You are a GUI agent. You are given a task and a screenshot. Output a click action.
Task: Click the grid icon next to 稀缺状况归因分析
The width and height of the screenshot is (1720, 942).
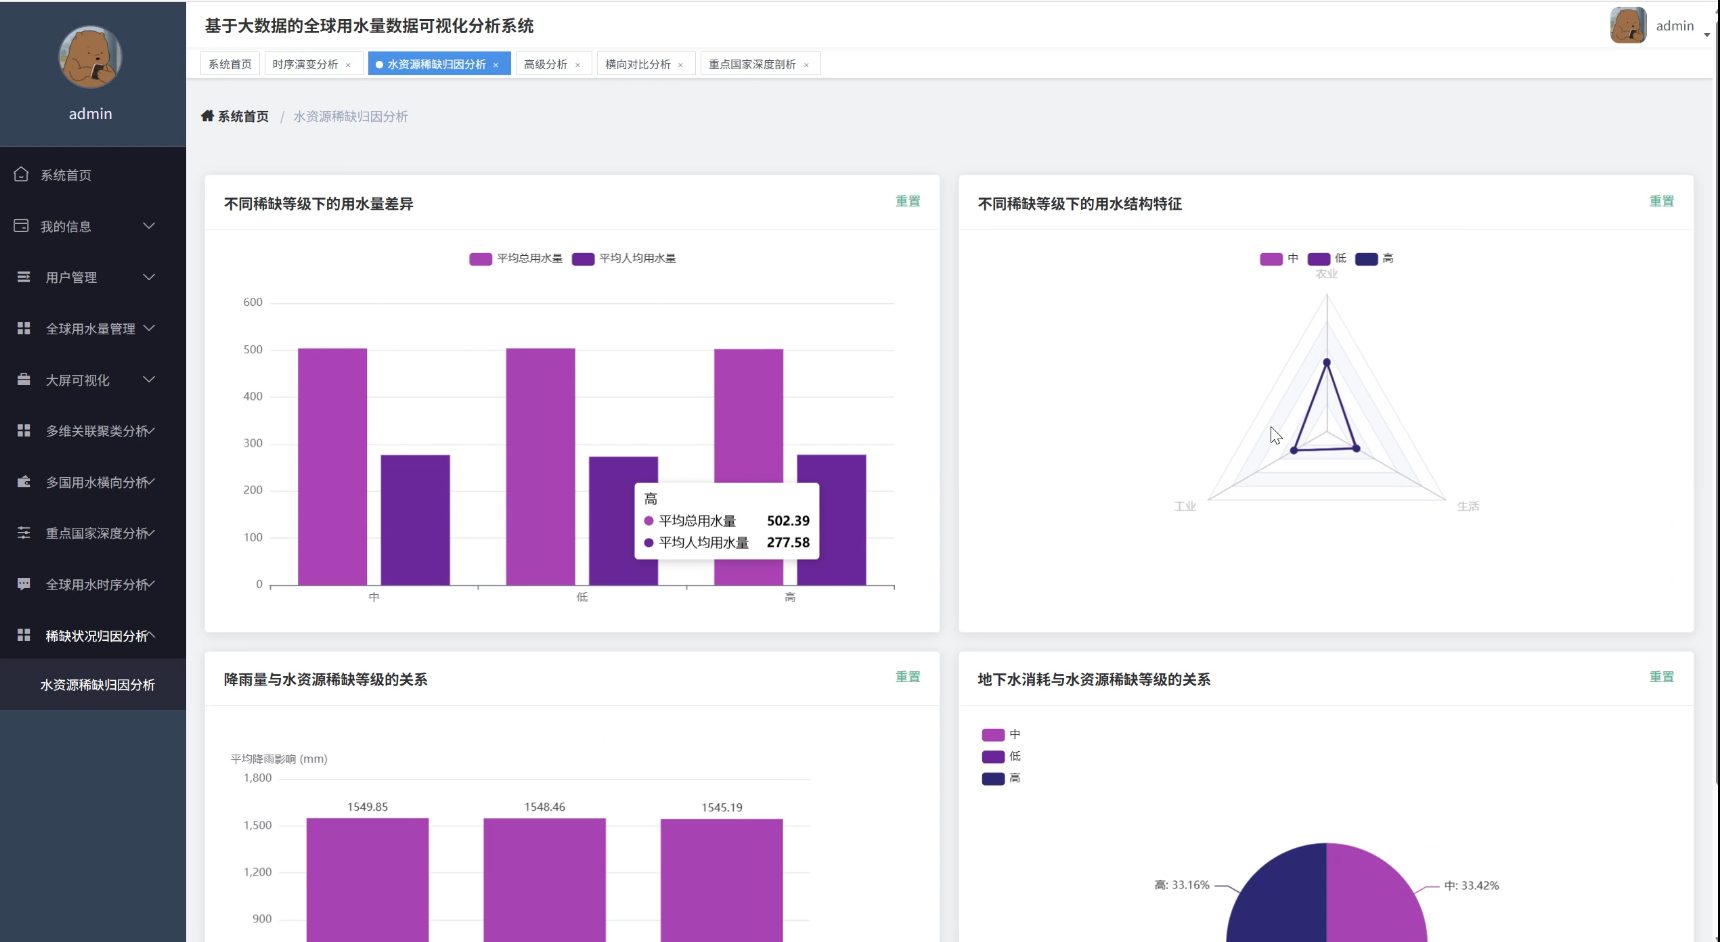(24, 635)
